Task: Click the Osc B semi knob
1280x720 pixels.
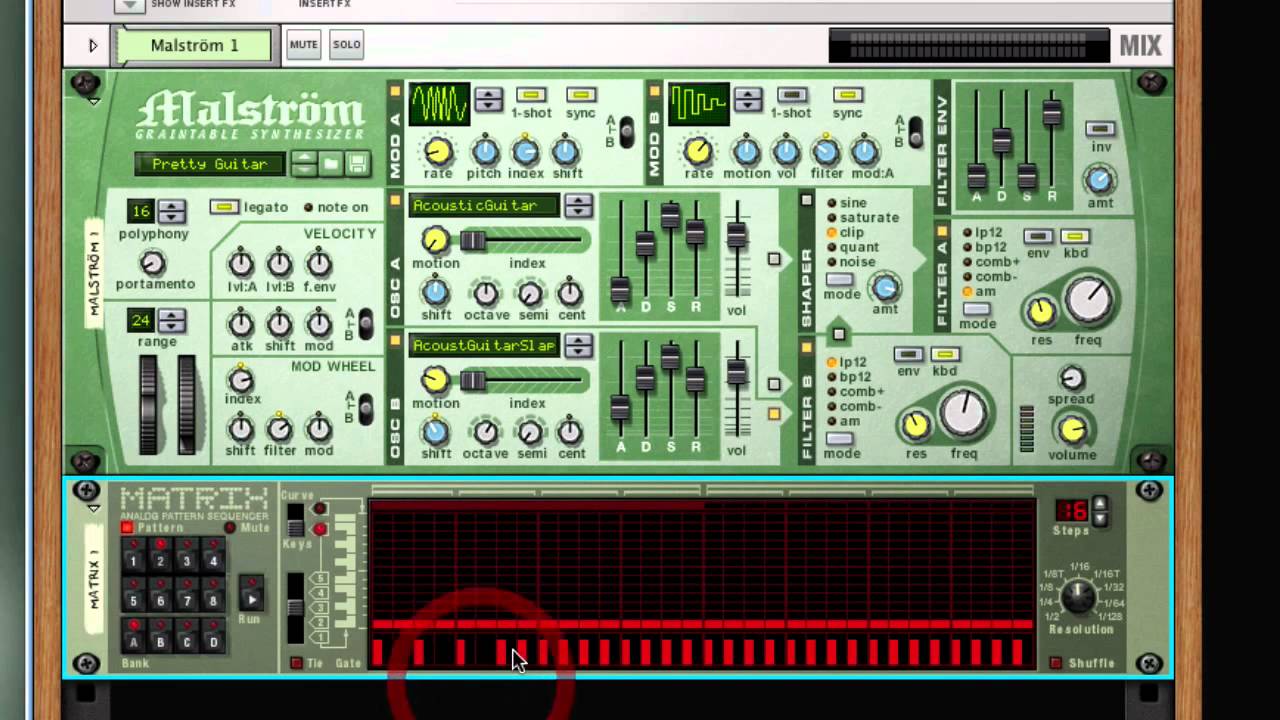Action: coord(531,432)
